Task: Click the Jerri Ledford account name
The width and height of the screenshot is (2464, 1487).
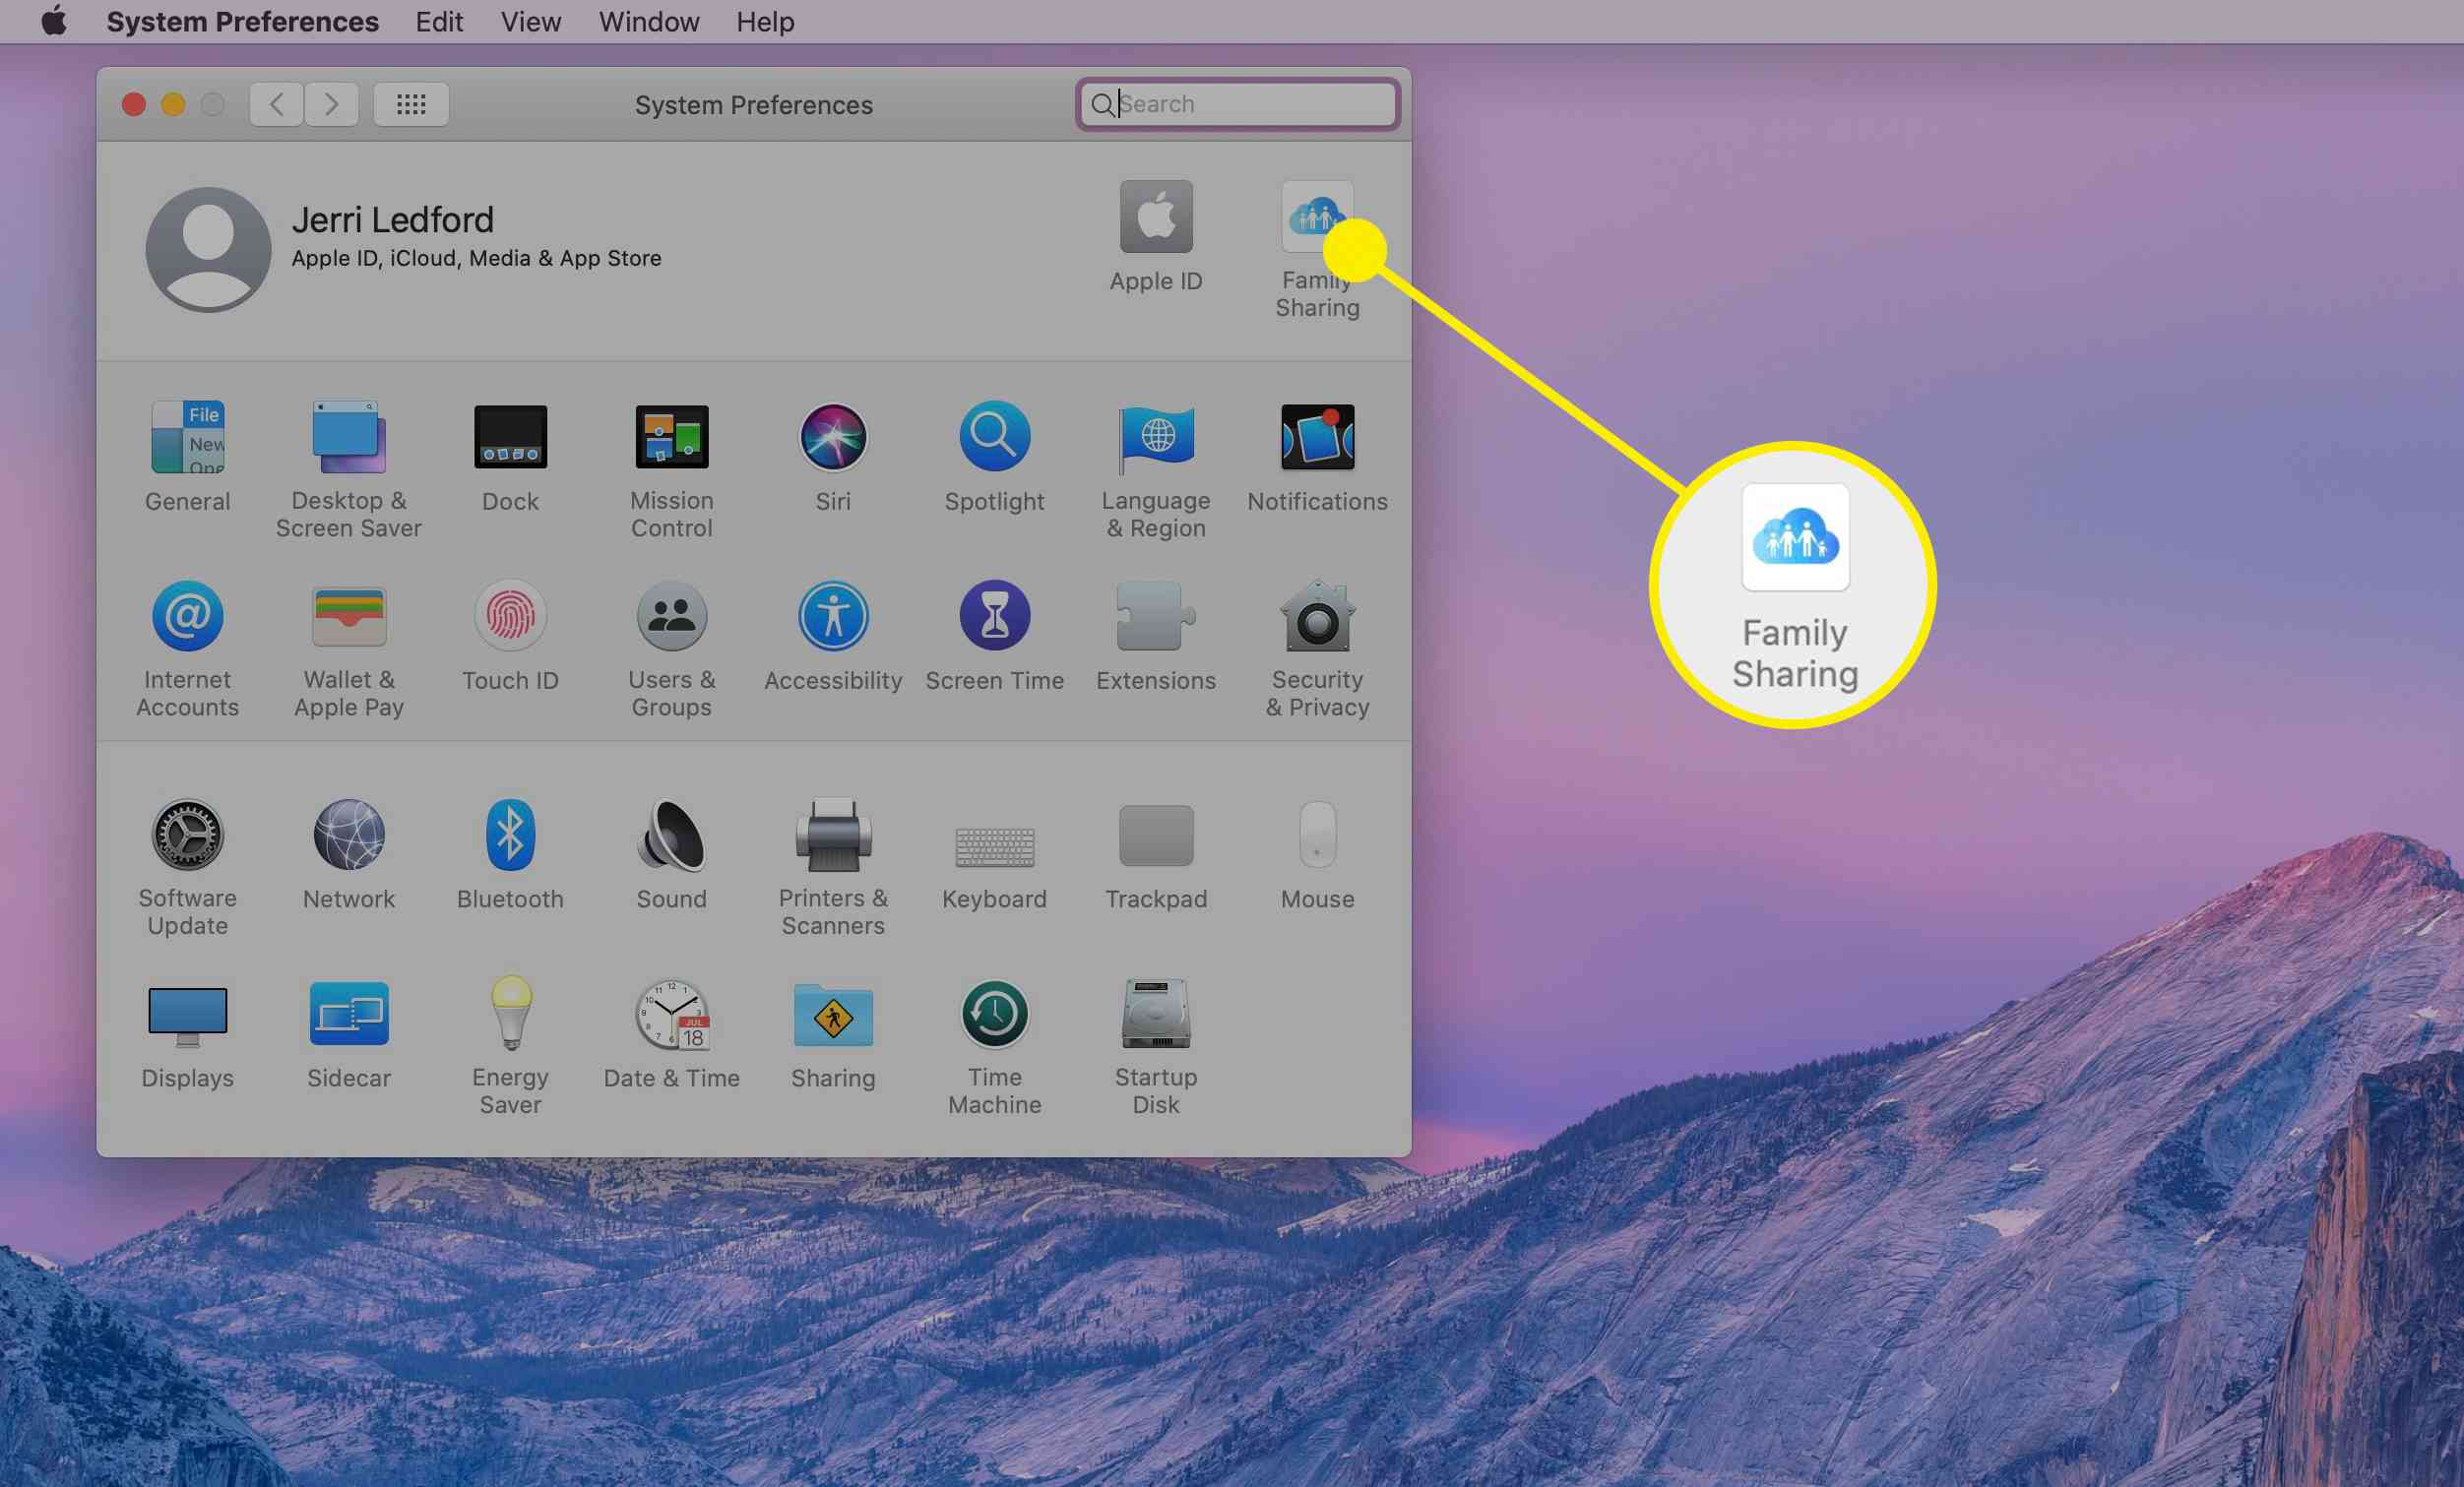Action: click(x=393, y=219)
